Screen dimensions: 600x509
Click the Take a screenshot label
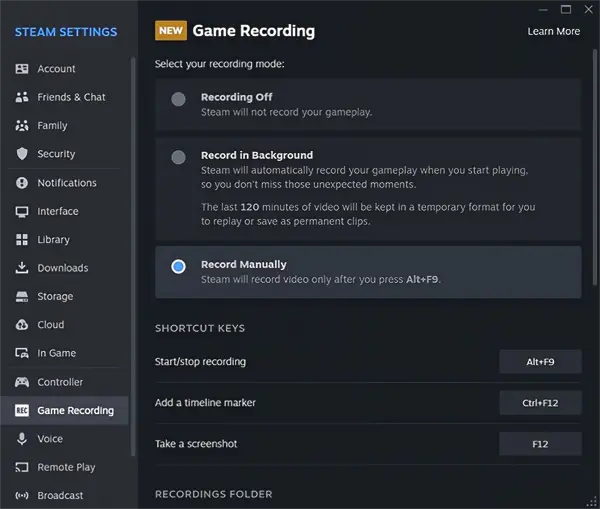pos(196,444)
